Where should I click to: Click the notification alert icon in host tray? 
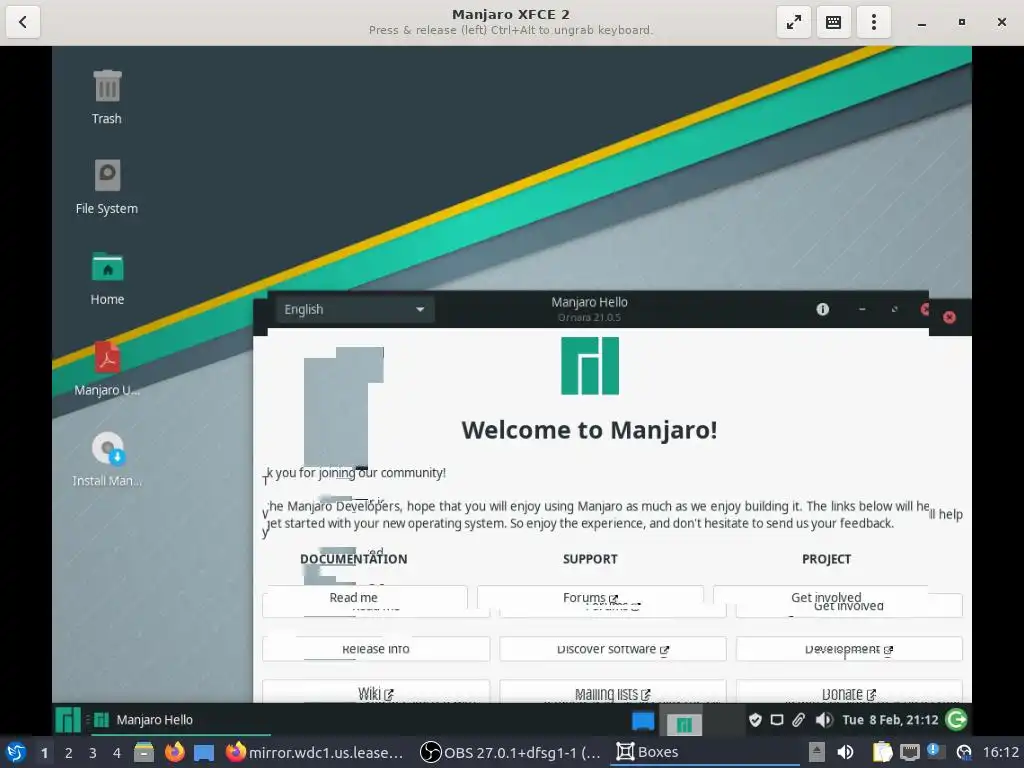pos(934,751)
